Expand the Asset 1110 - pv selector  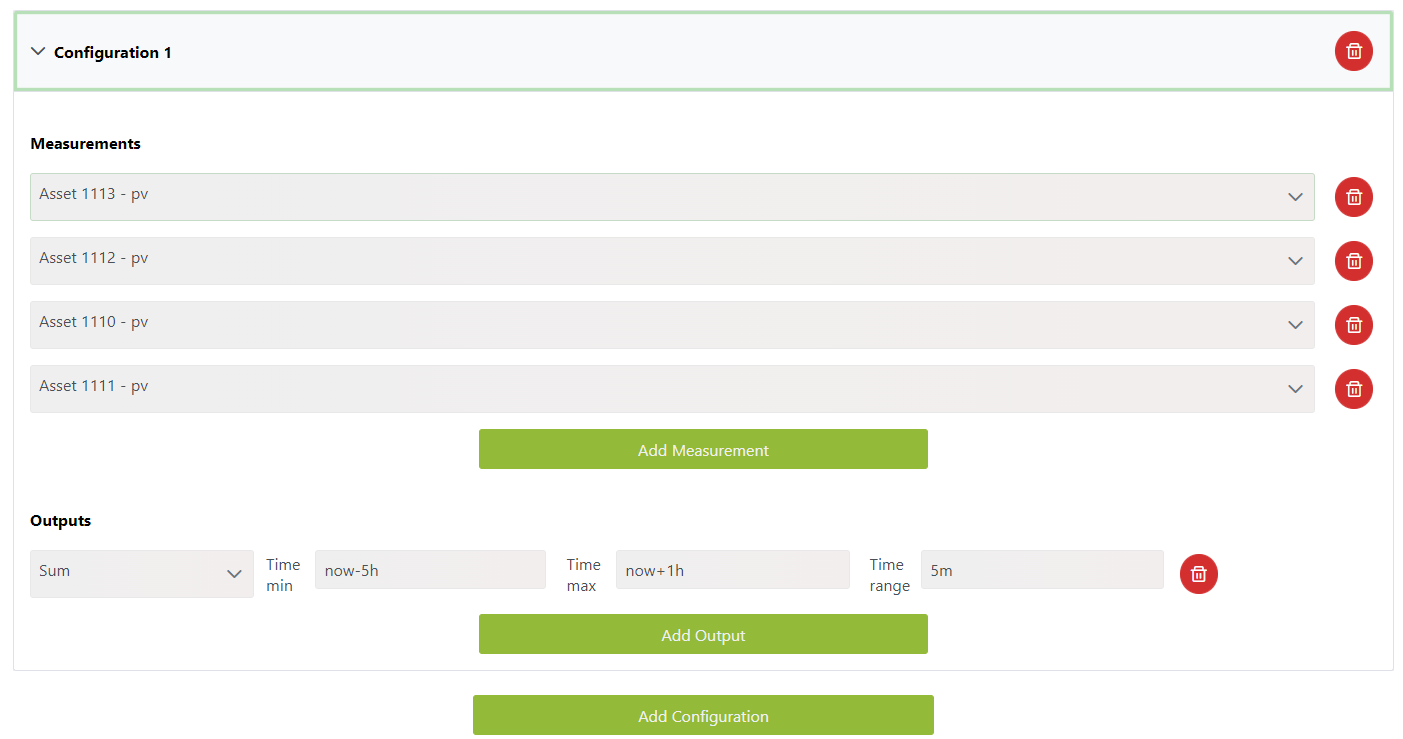[672, 325]
